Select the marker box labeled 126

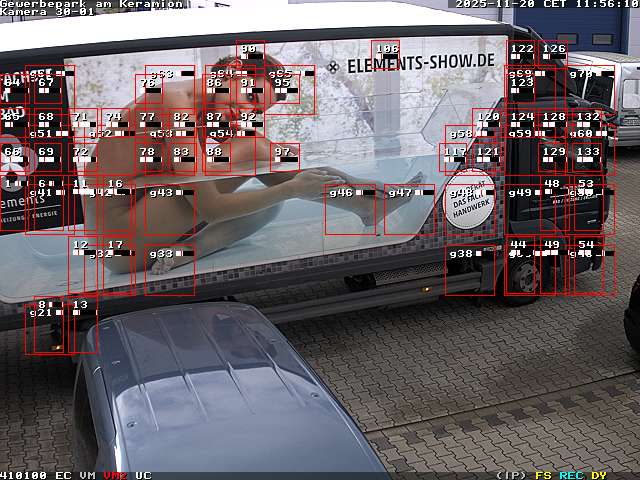(x=552, y=54)
